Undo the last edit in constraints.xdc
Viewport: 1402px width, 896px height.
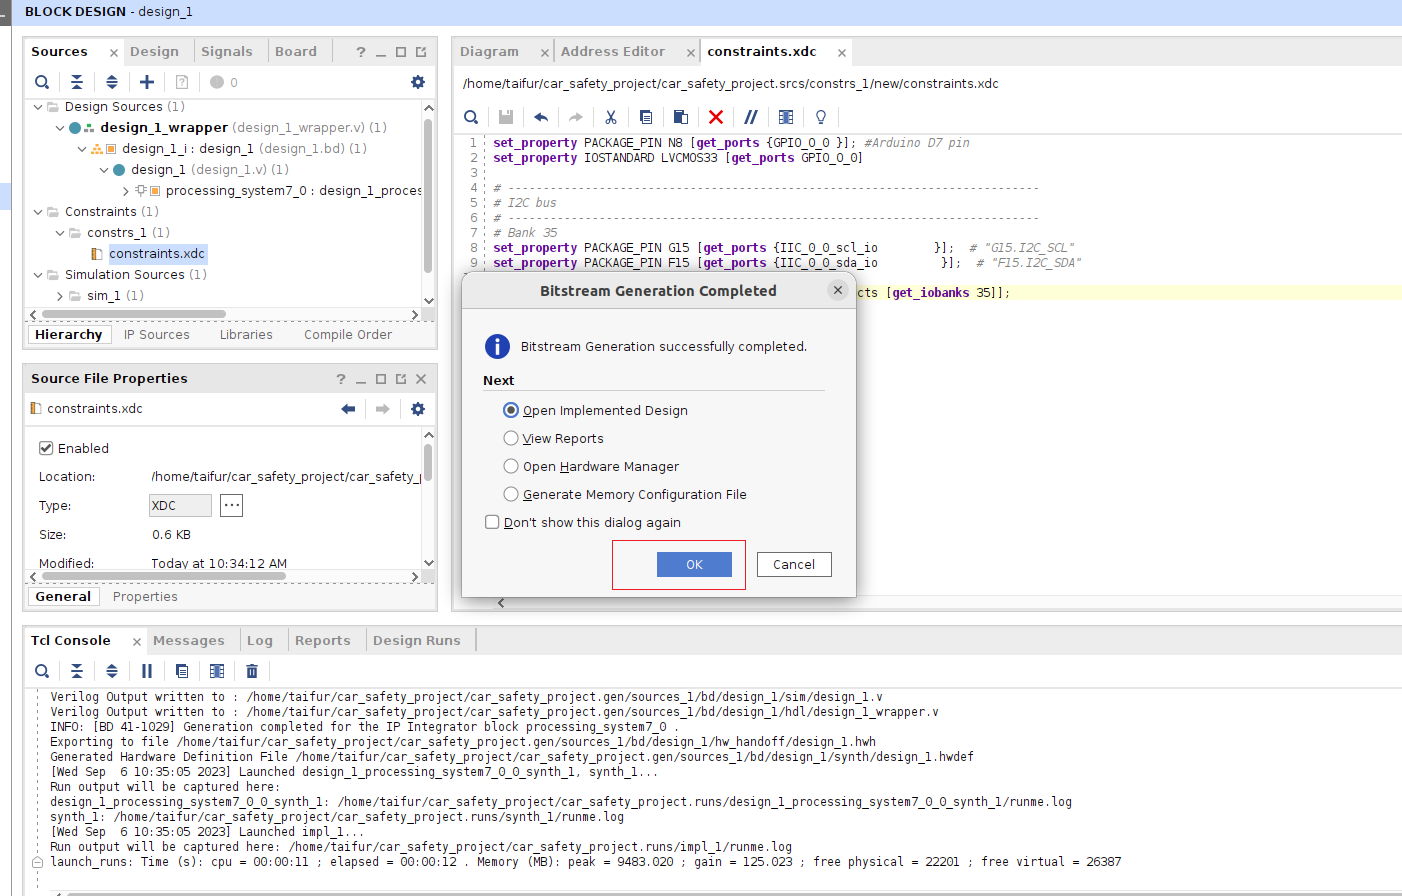pos(541,117)
